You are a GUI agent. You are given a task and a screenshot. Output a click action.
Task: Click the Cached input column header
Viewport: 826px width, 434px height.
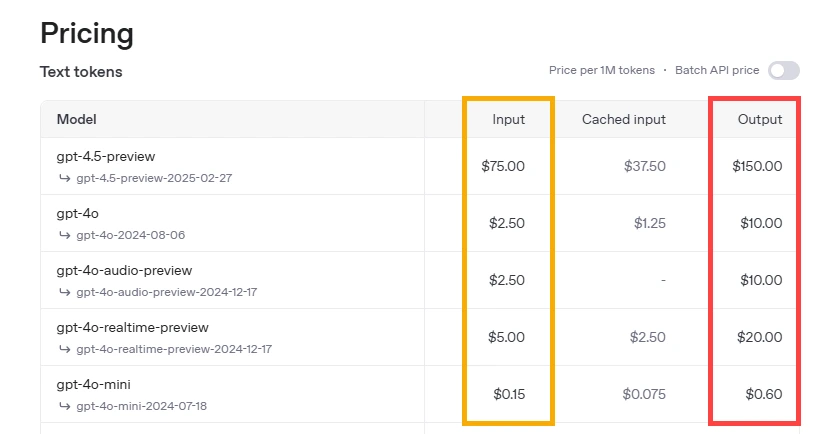click(624, 120)
